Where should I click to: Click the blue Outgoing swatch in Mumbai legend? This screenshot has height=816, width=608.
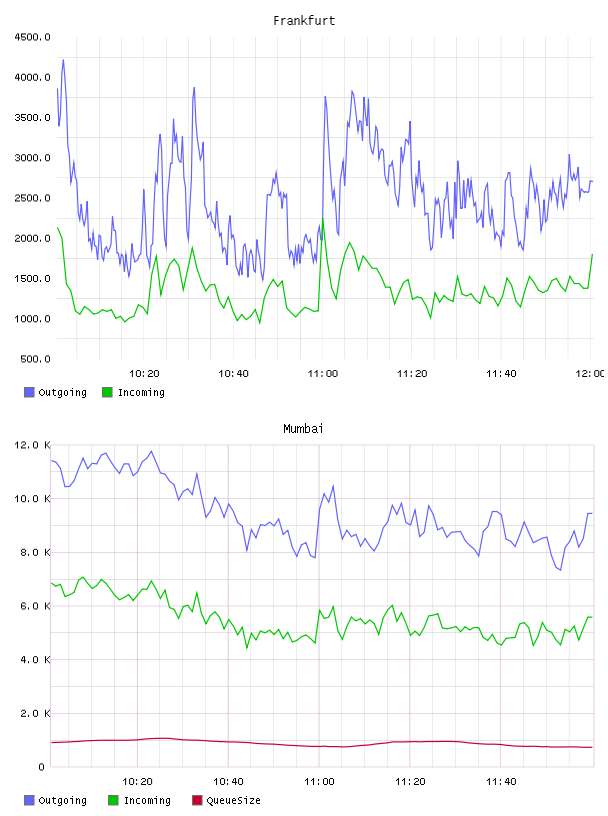(29, 800)
